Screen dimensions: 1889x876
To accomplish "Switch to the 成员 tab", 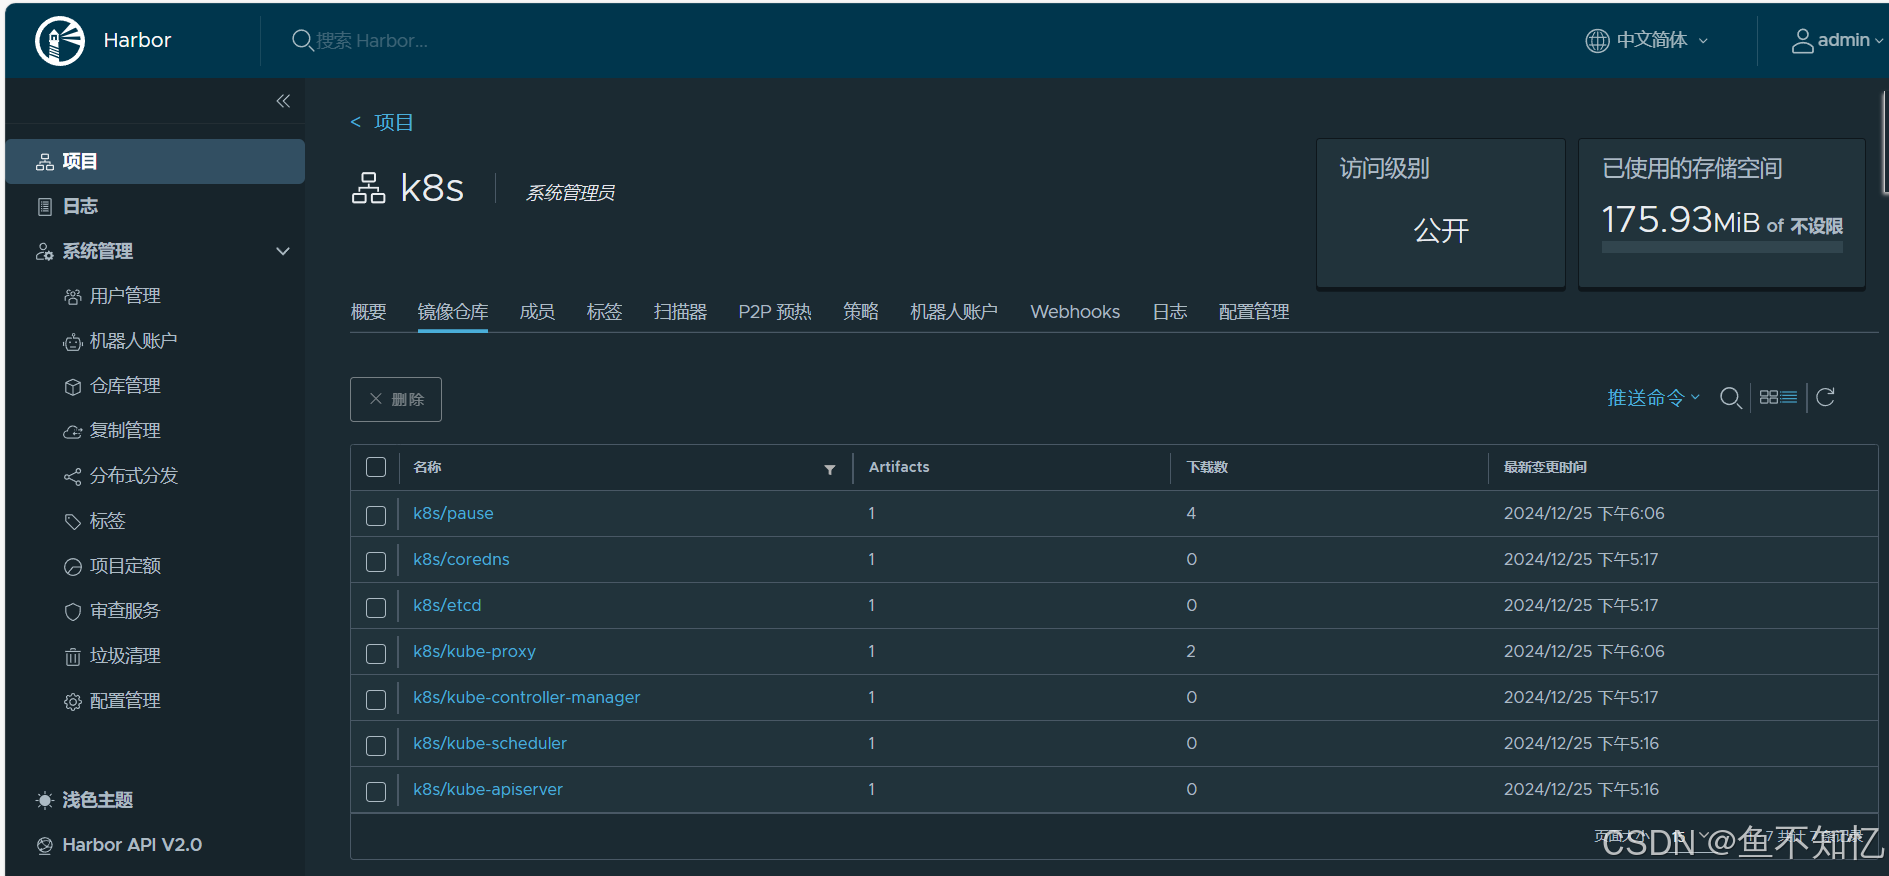I will [x=537, y=312].
